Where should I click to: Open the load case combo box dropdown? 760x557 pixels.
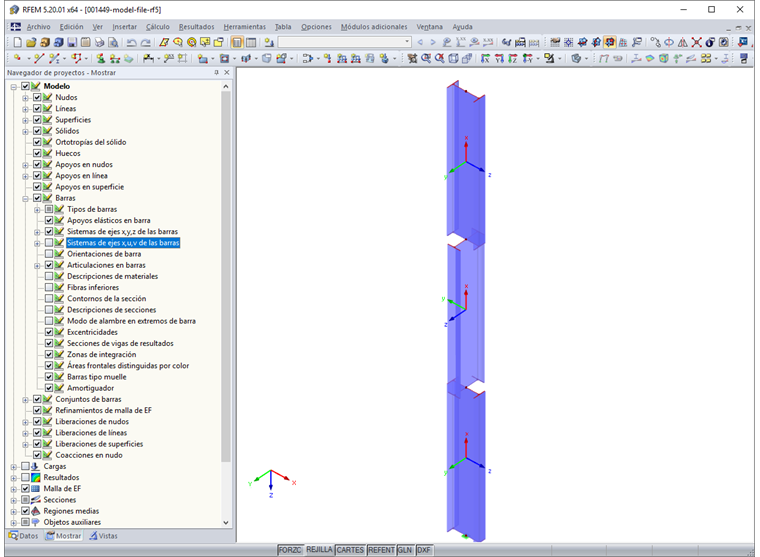407,43
